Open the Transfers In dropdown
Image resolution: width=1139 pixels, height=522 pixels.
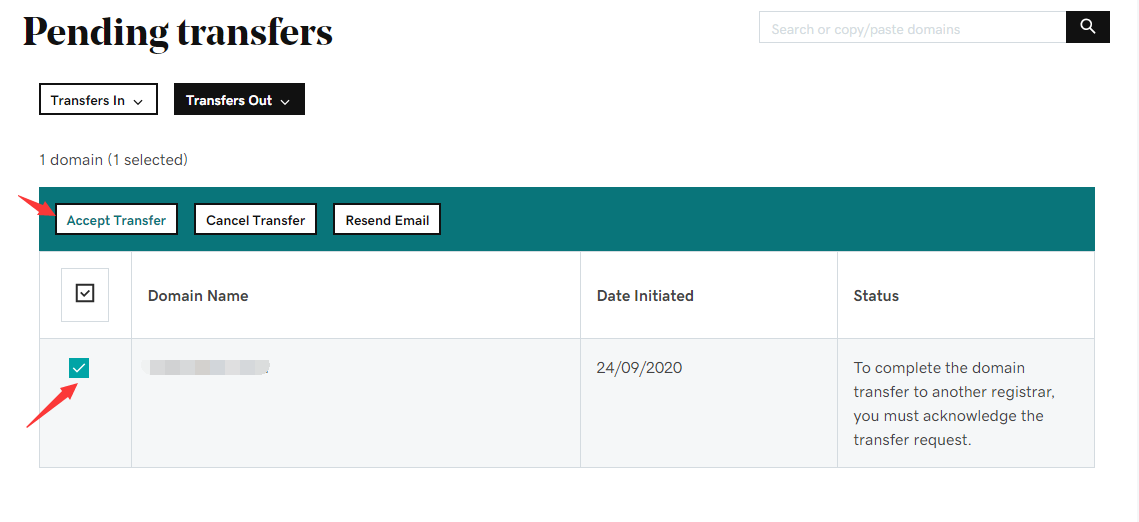[x=98, y=100]
